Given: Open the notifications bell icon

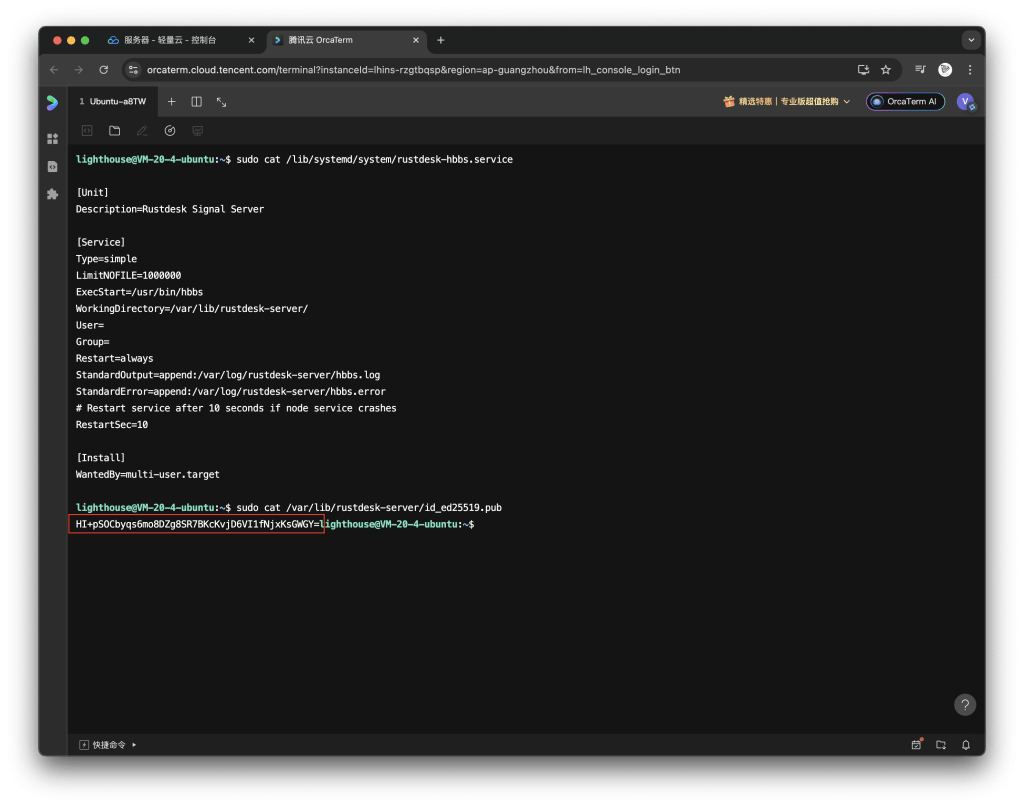Looking at the screenshot, I should [x=966, y=745].
